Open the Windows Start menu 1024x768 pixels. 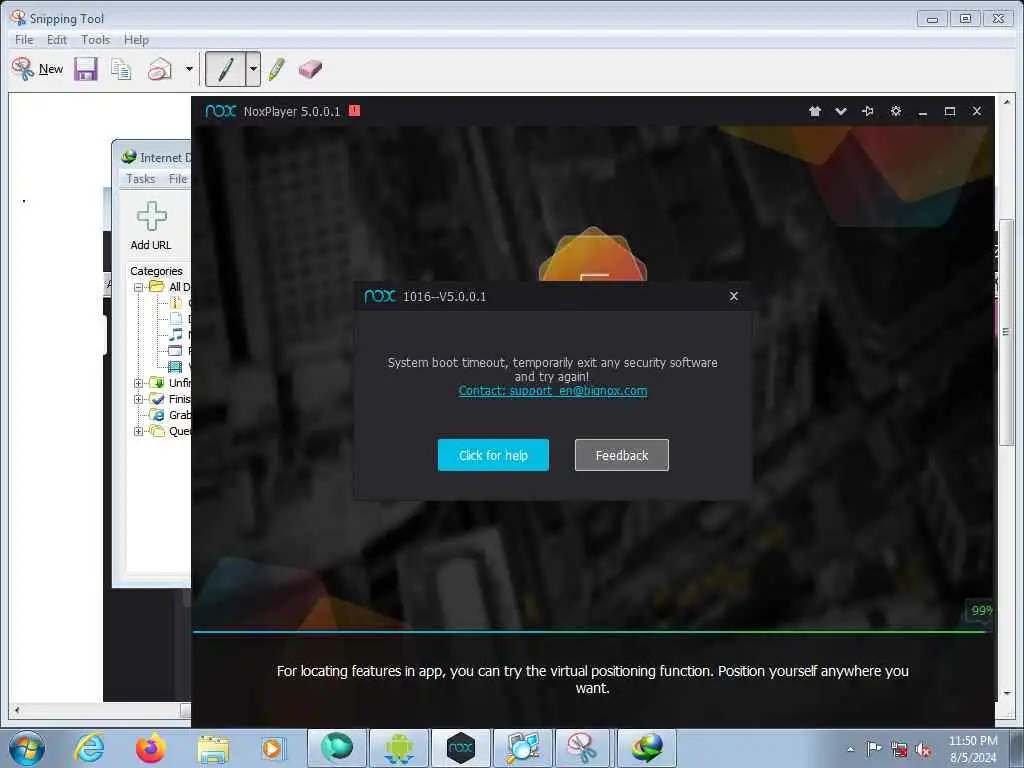coord(26,748)
